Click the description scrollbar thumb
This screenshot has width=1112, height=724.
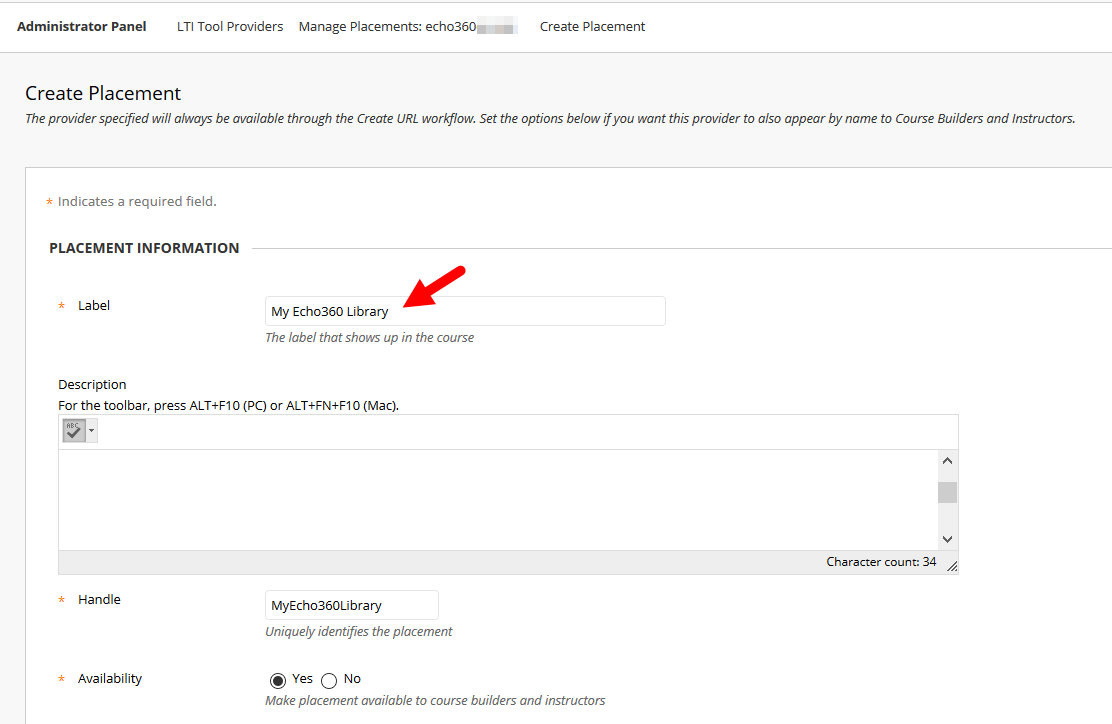[947, 492]
